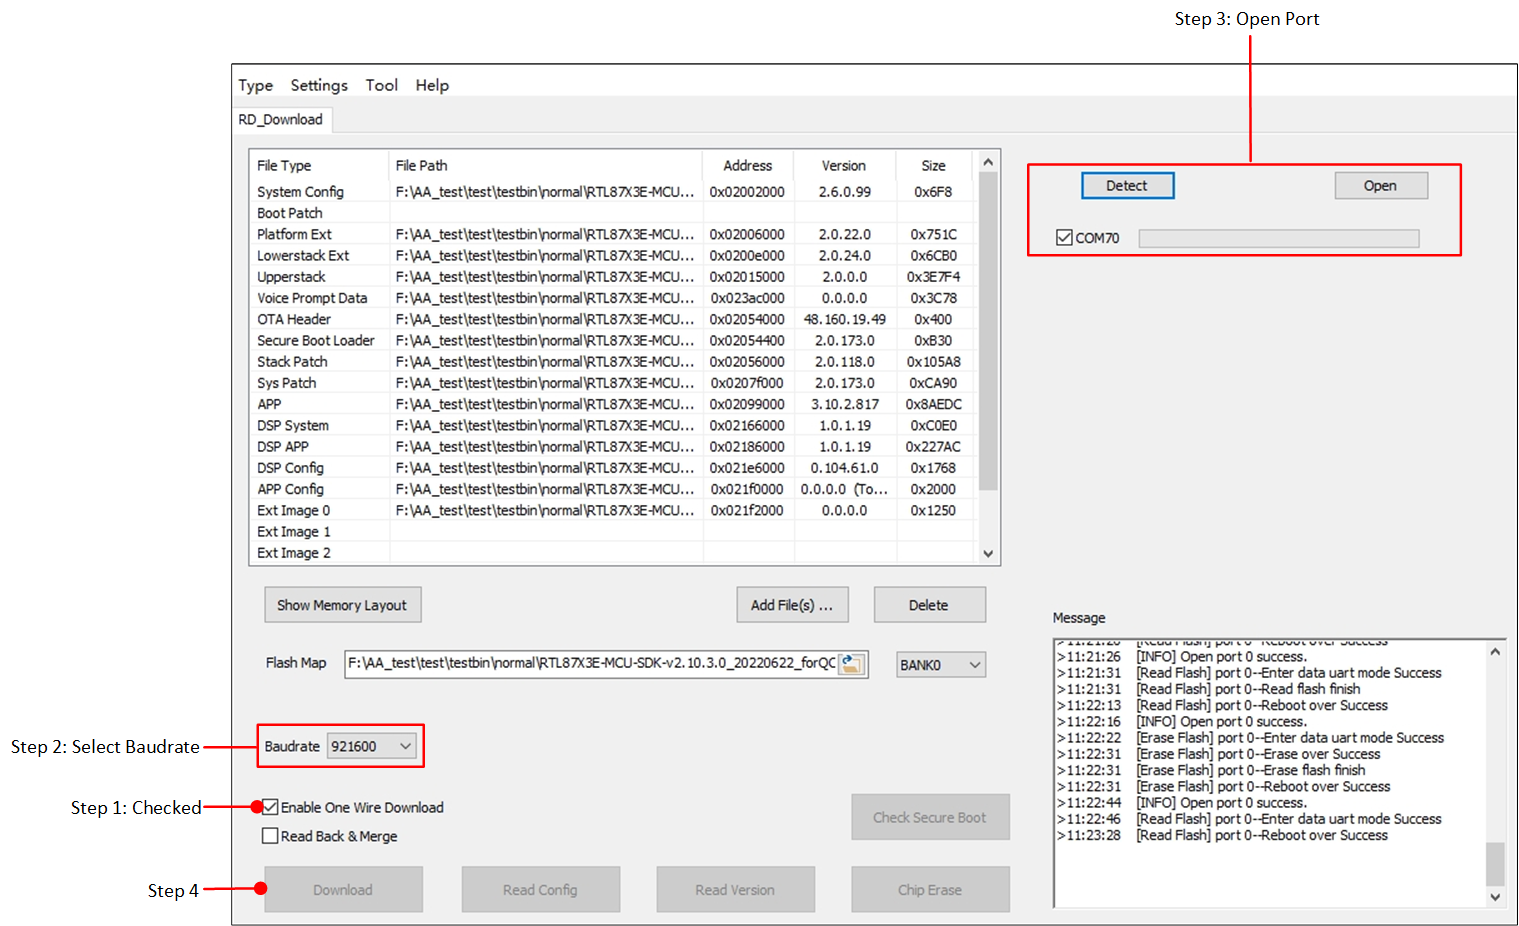Select the APP Config row
Screen dimensions: 1519x926
coord(613,489)
